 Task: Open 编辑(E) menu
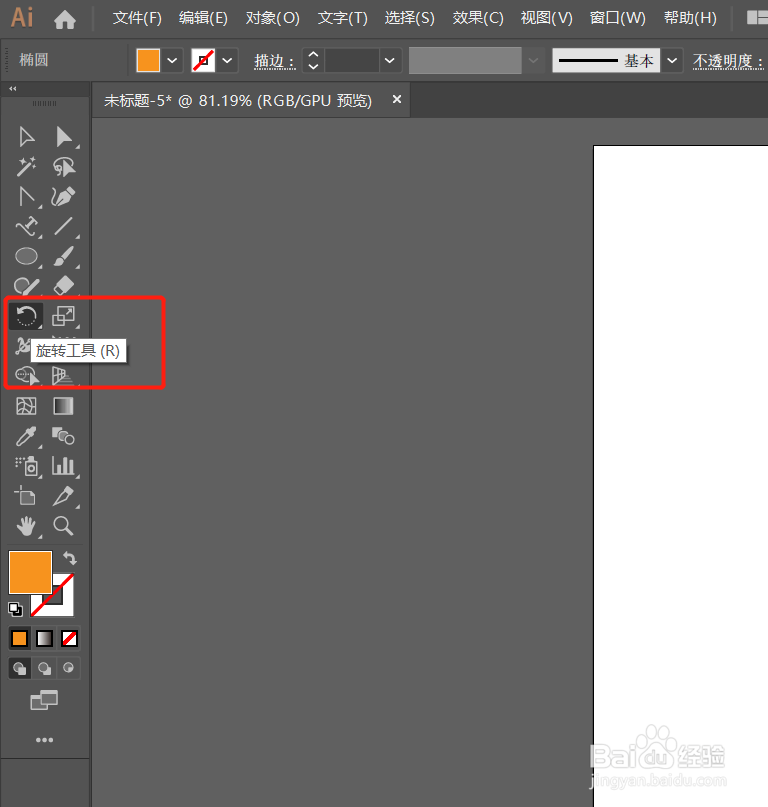point(203,19)
